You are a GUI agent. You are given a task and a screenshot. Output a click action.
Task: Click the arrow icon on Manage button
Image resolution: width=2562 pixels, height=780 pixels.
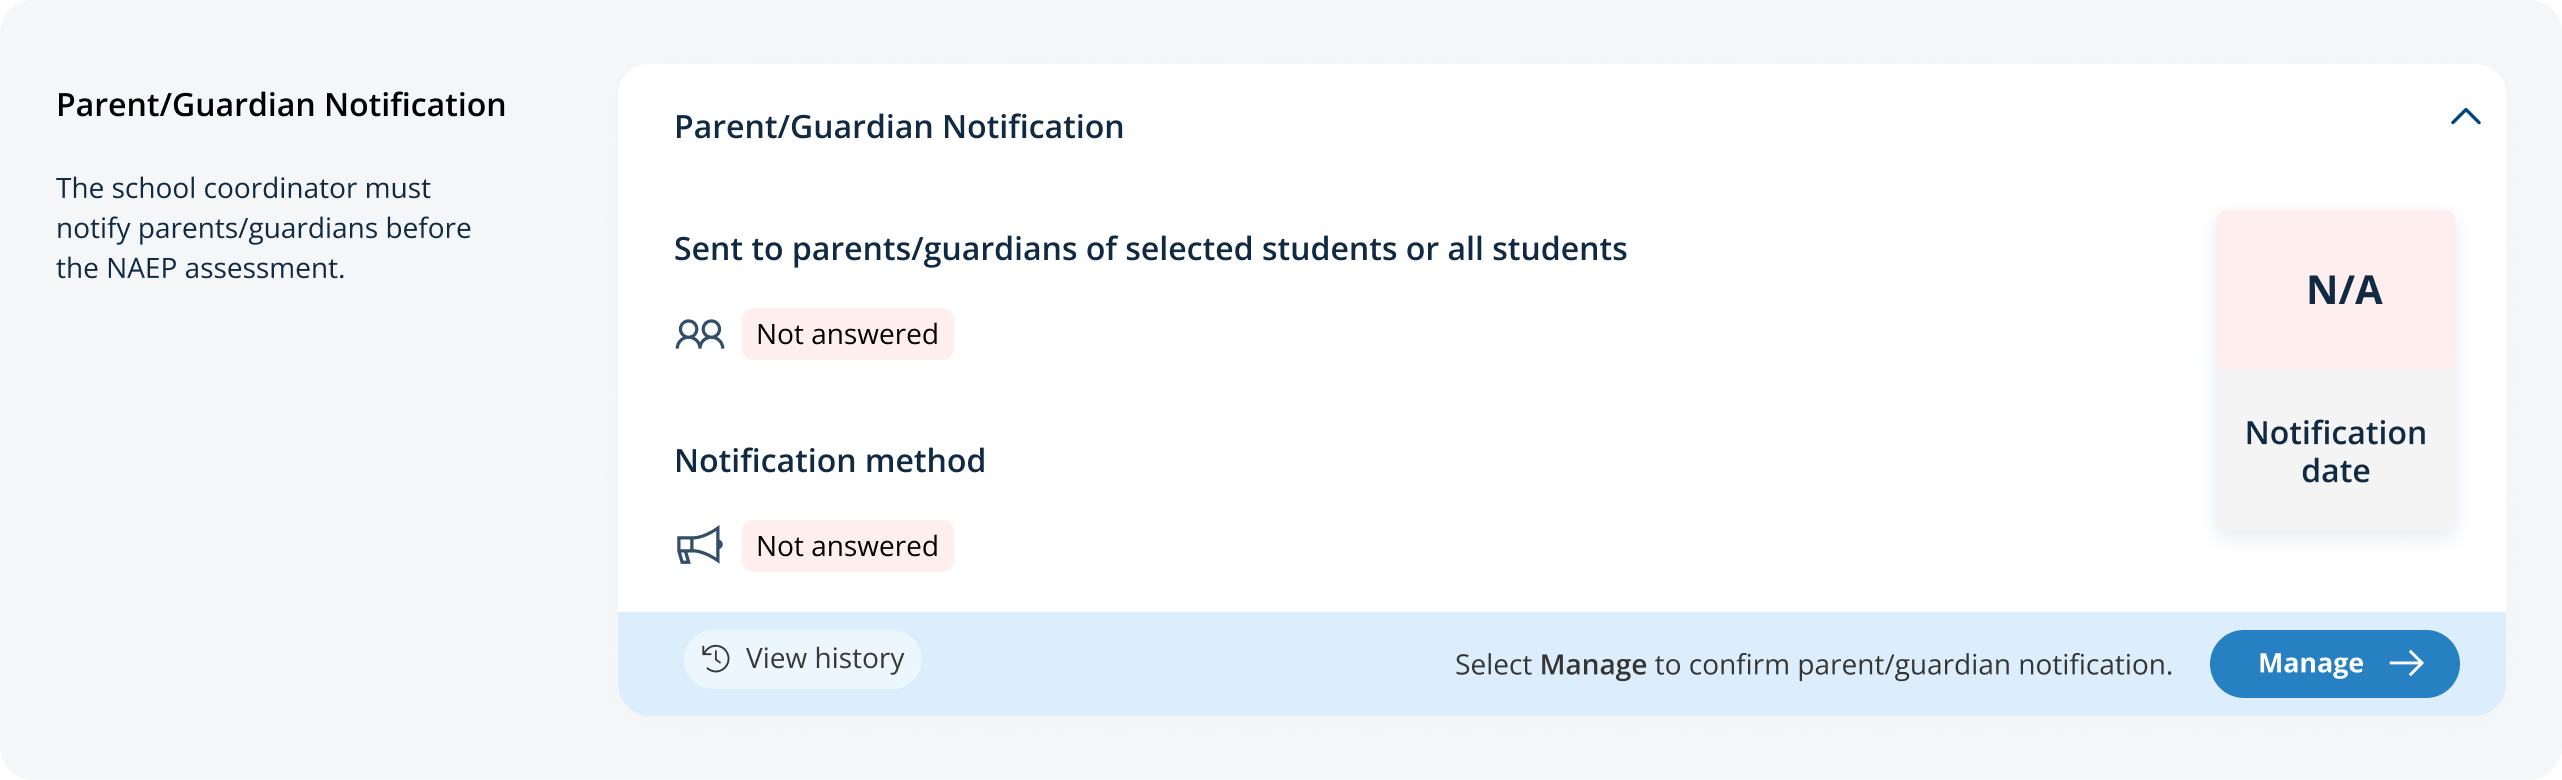(2407, 663)
